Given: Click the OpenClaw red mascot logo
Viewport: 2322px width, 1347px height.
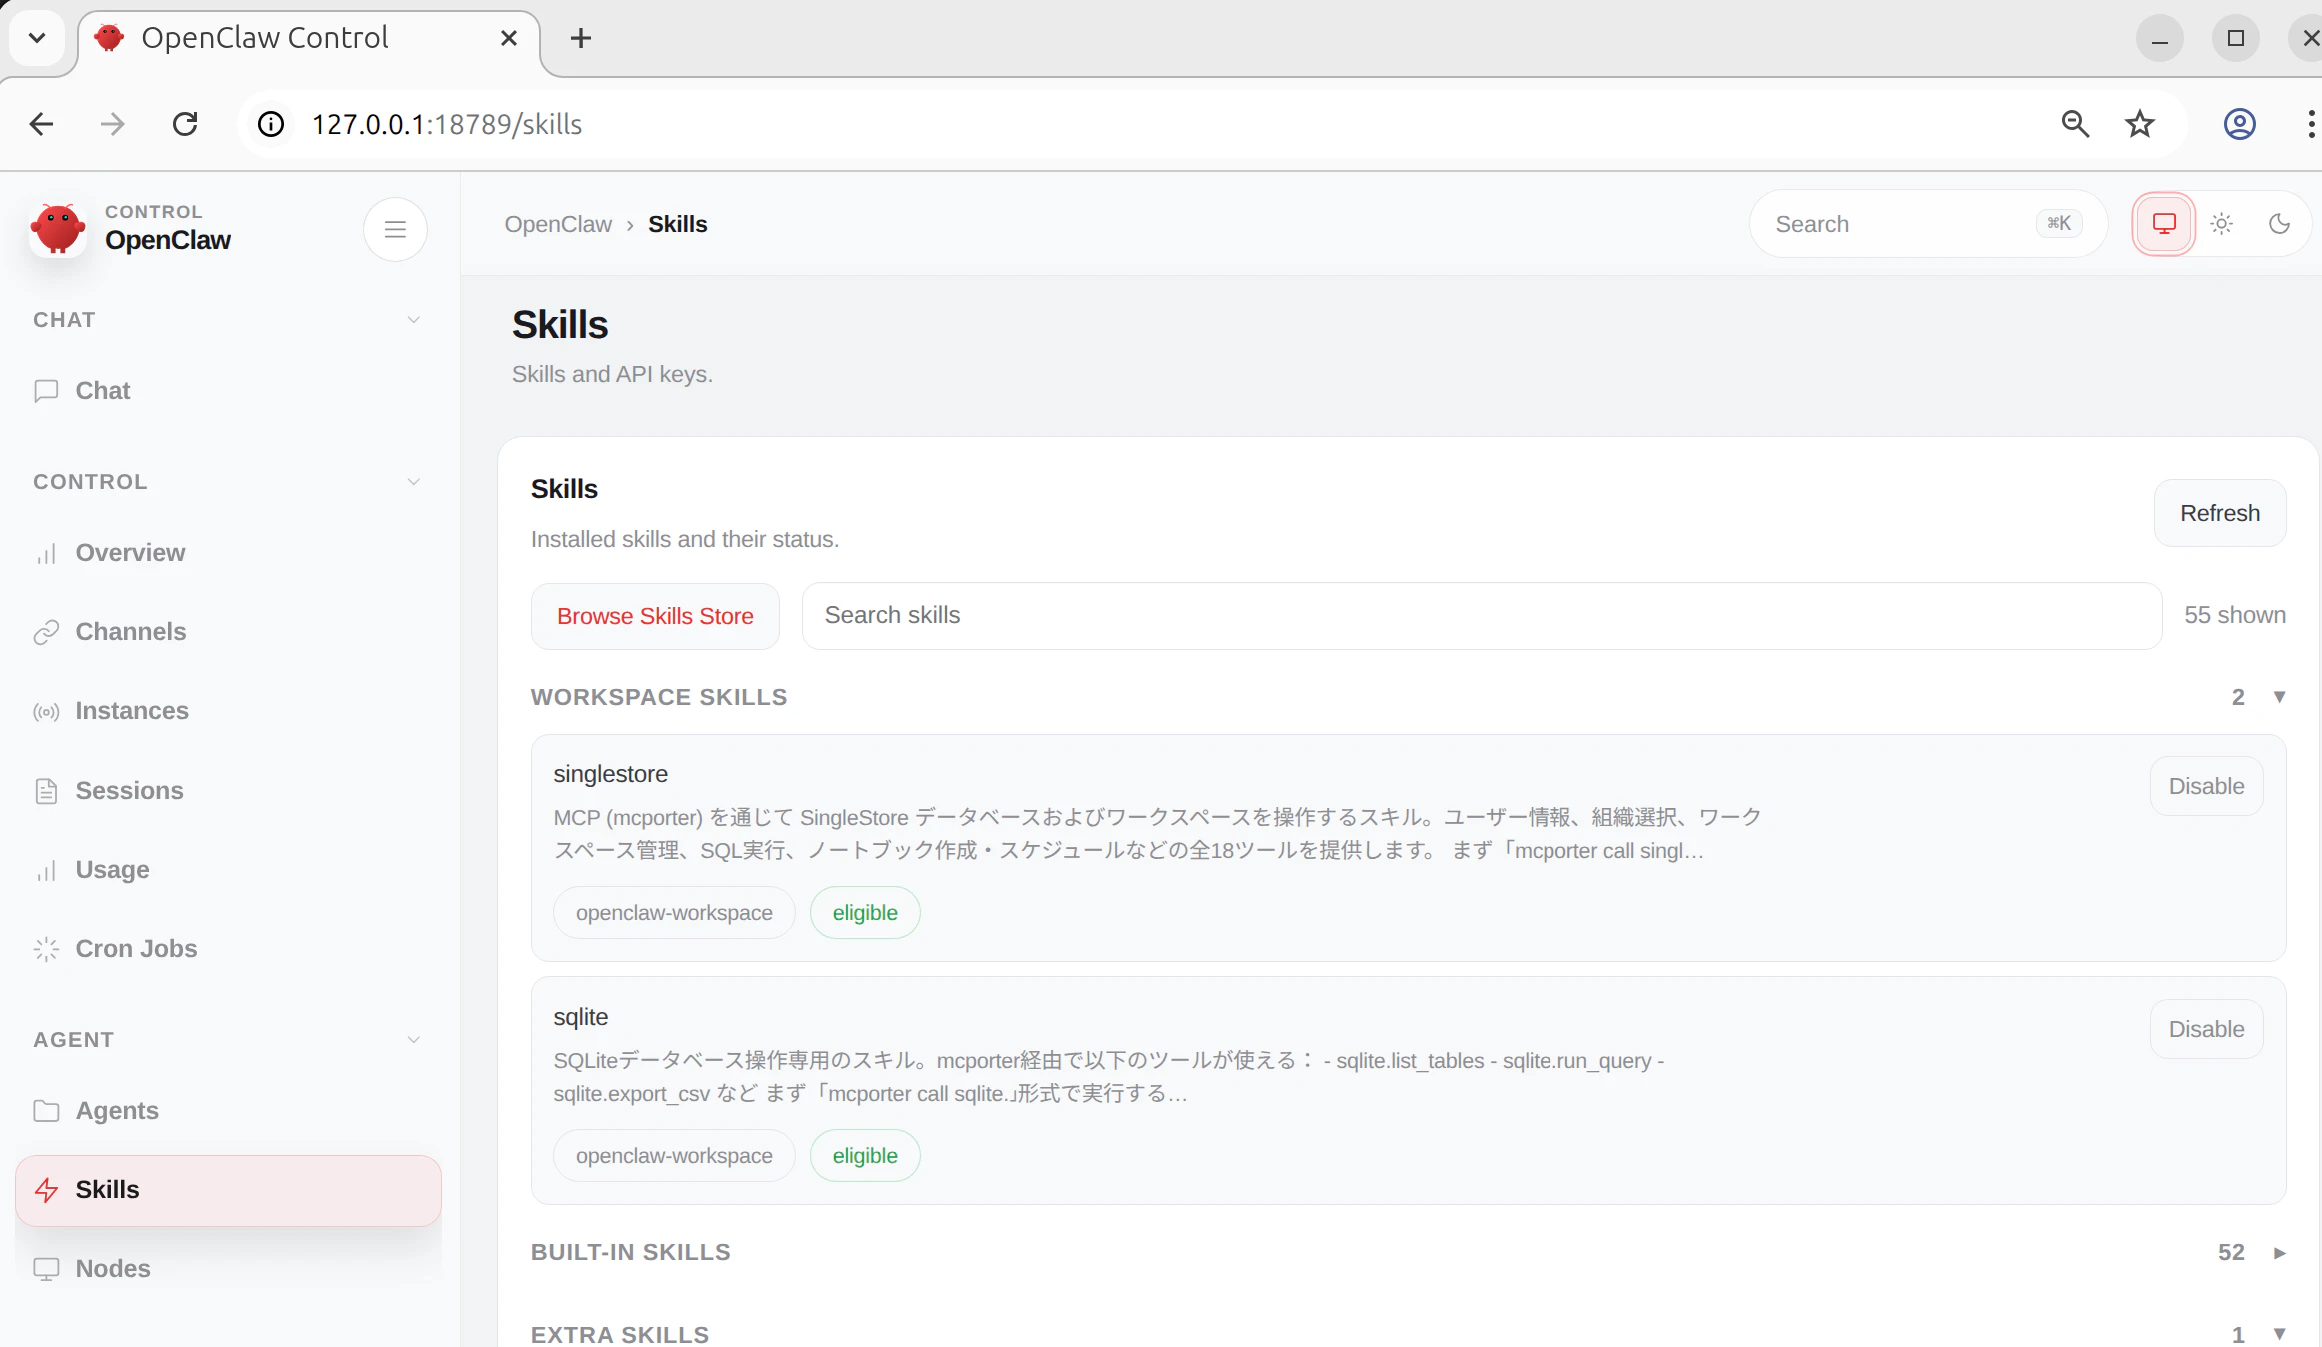Looking at the screenshot, I should pyautogui.click(x=57, y=229).
